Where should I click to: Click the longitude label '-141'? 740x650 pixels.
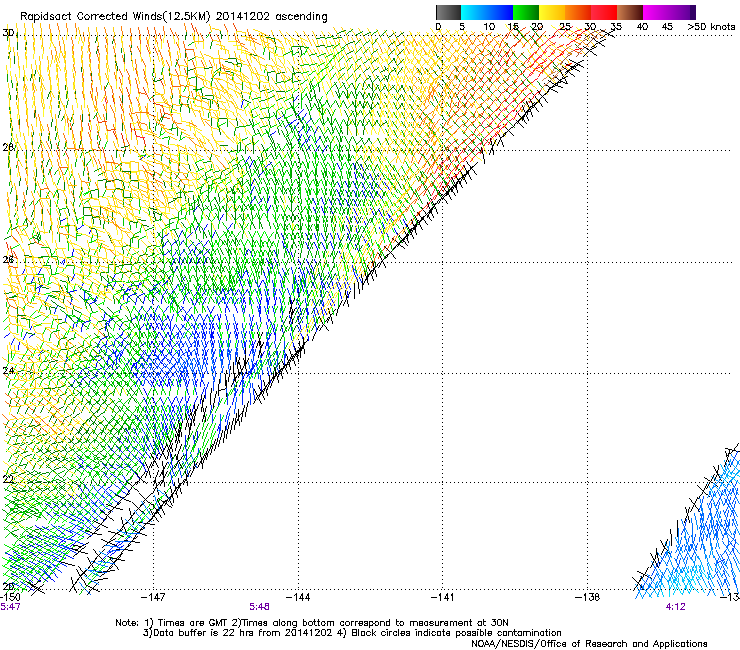[x=443, y=597]
